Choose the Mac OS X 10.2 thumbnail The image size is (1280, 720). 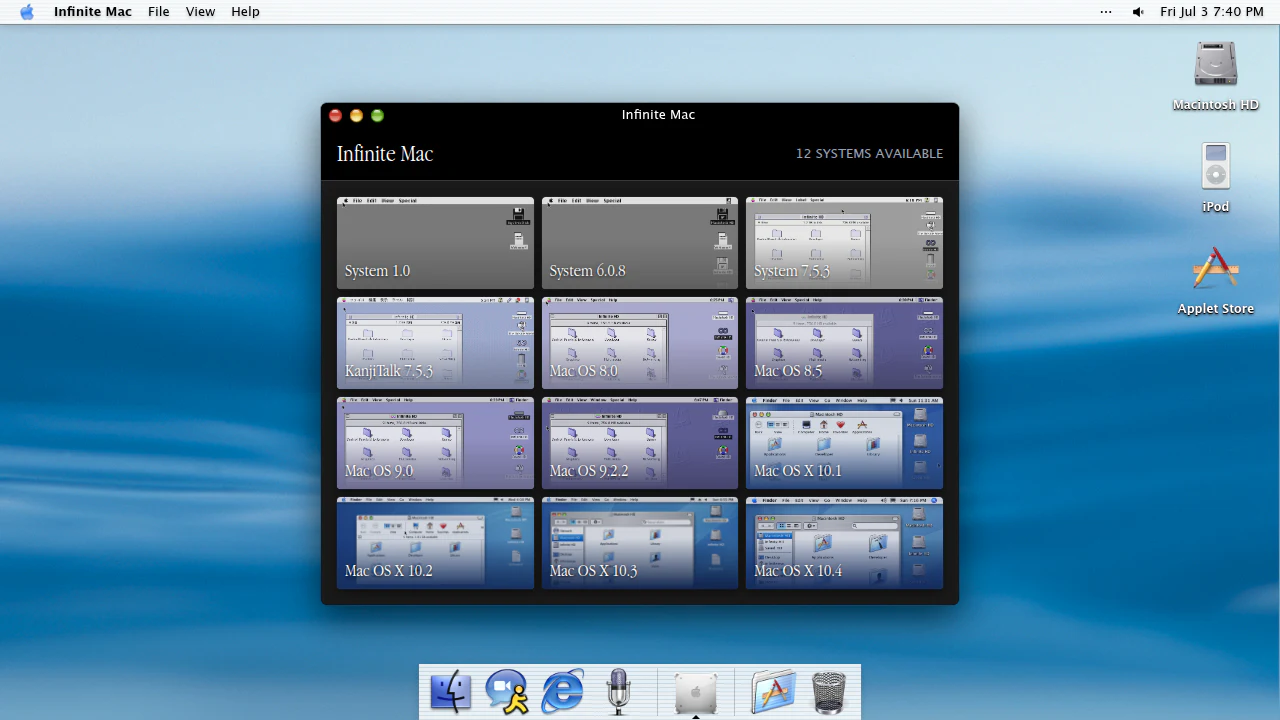click(x=435, y=543)
